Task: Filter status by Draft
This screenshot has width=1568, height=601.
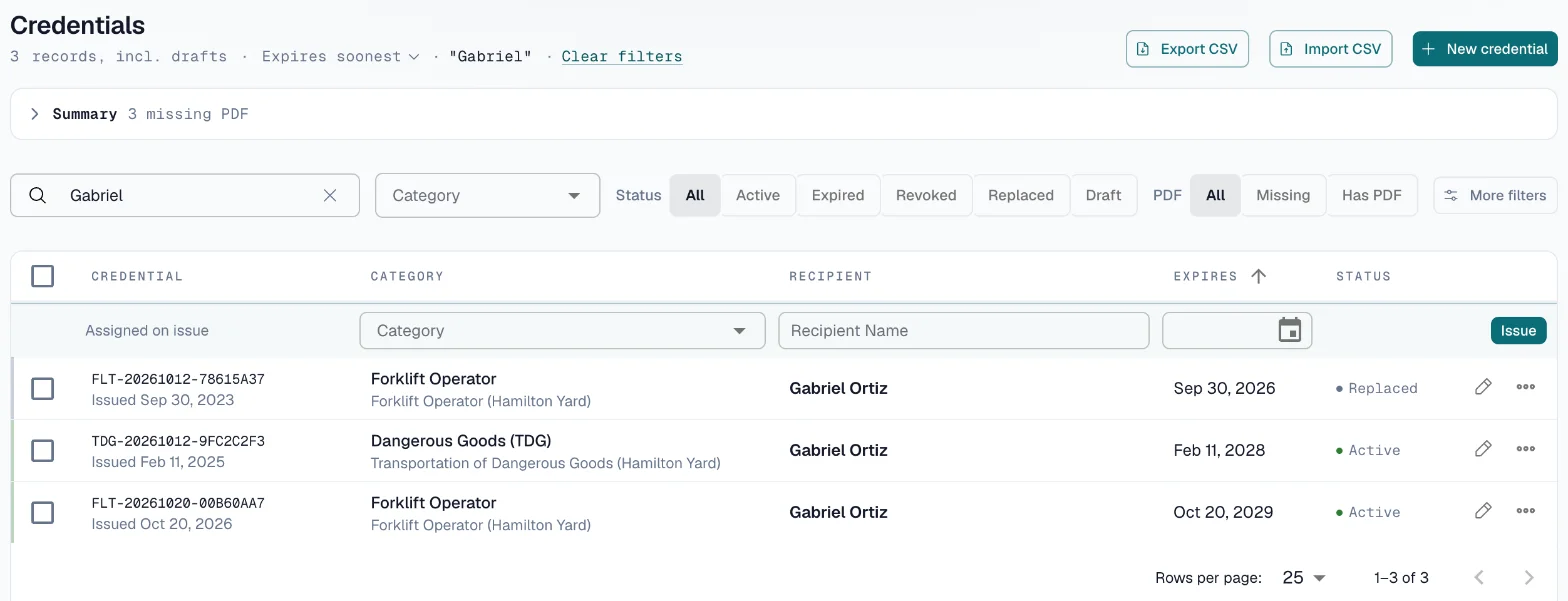Action: (1103, 195)
